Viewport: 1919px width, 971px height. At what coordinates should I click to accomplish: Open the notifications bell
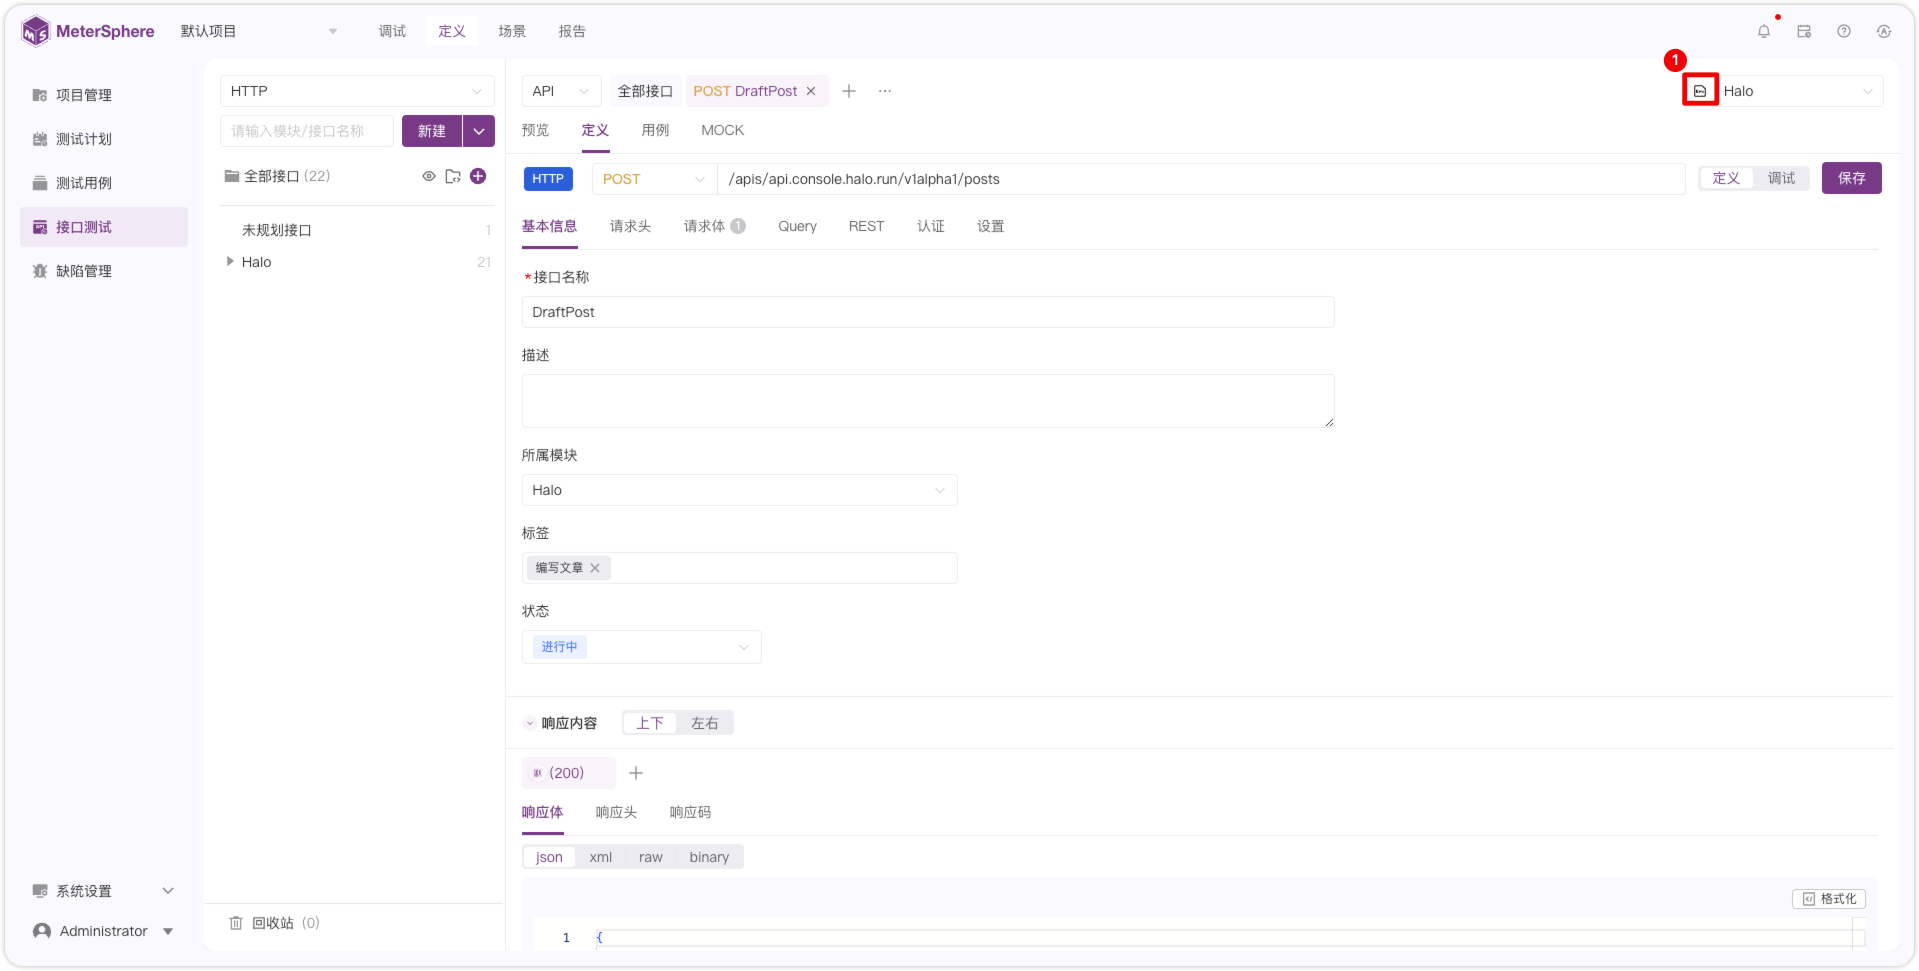tap(1764, 31)
